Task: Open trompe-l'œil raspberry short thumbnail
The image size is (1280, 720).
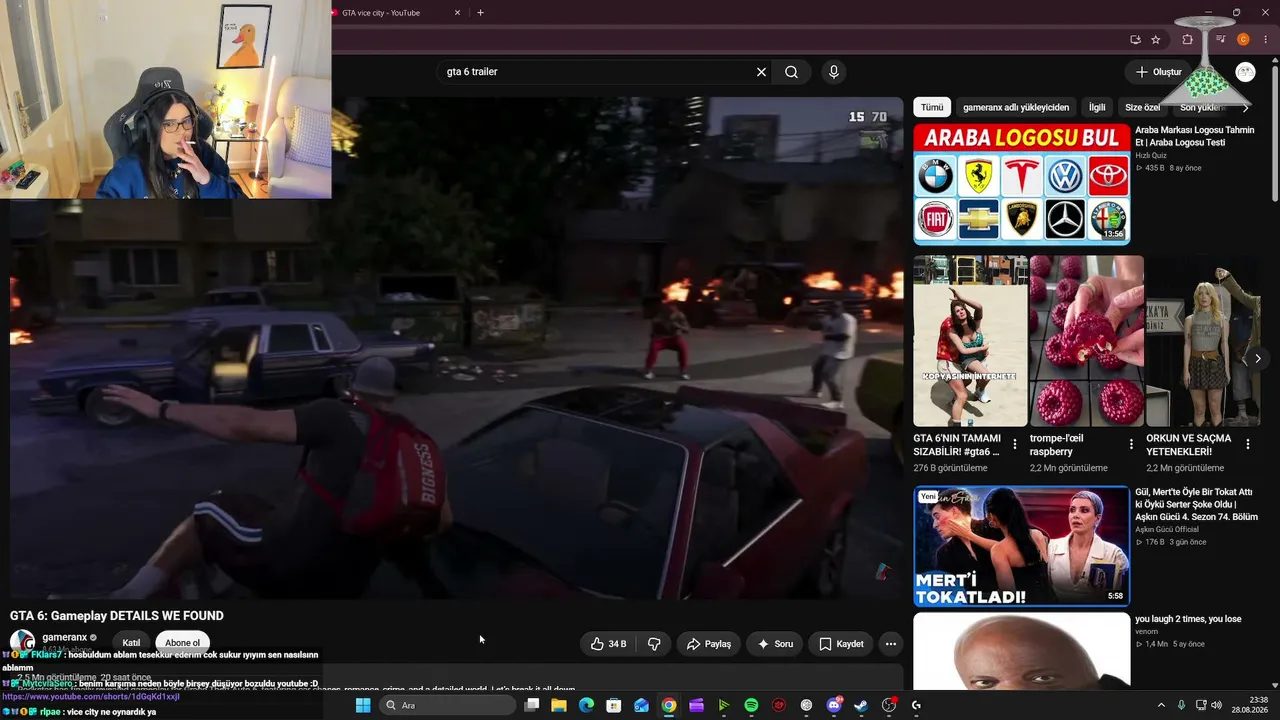Action: [x=1086, y=341]
